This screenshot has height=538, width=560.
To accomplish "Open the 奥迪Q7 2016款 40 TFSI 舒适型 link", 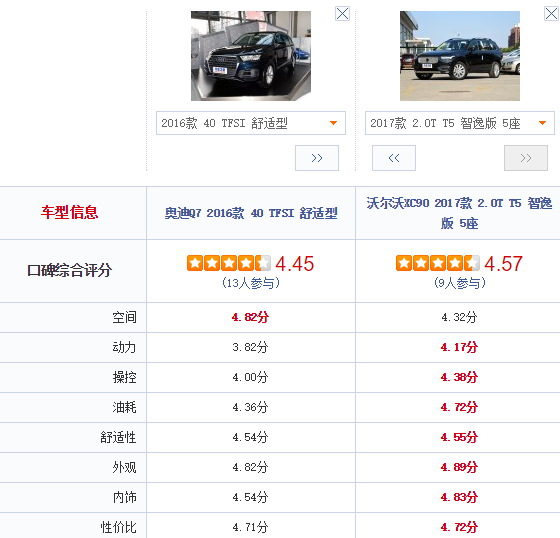I will tap(251, 213).
